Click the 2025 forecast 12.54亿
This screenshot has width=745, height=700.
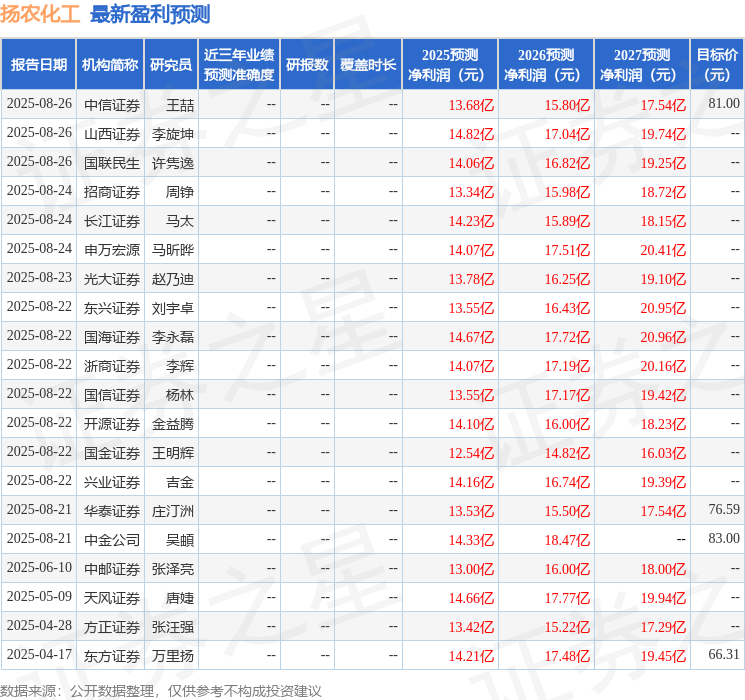(x=471, y=453)
